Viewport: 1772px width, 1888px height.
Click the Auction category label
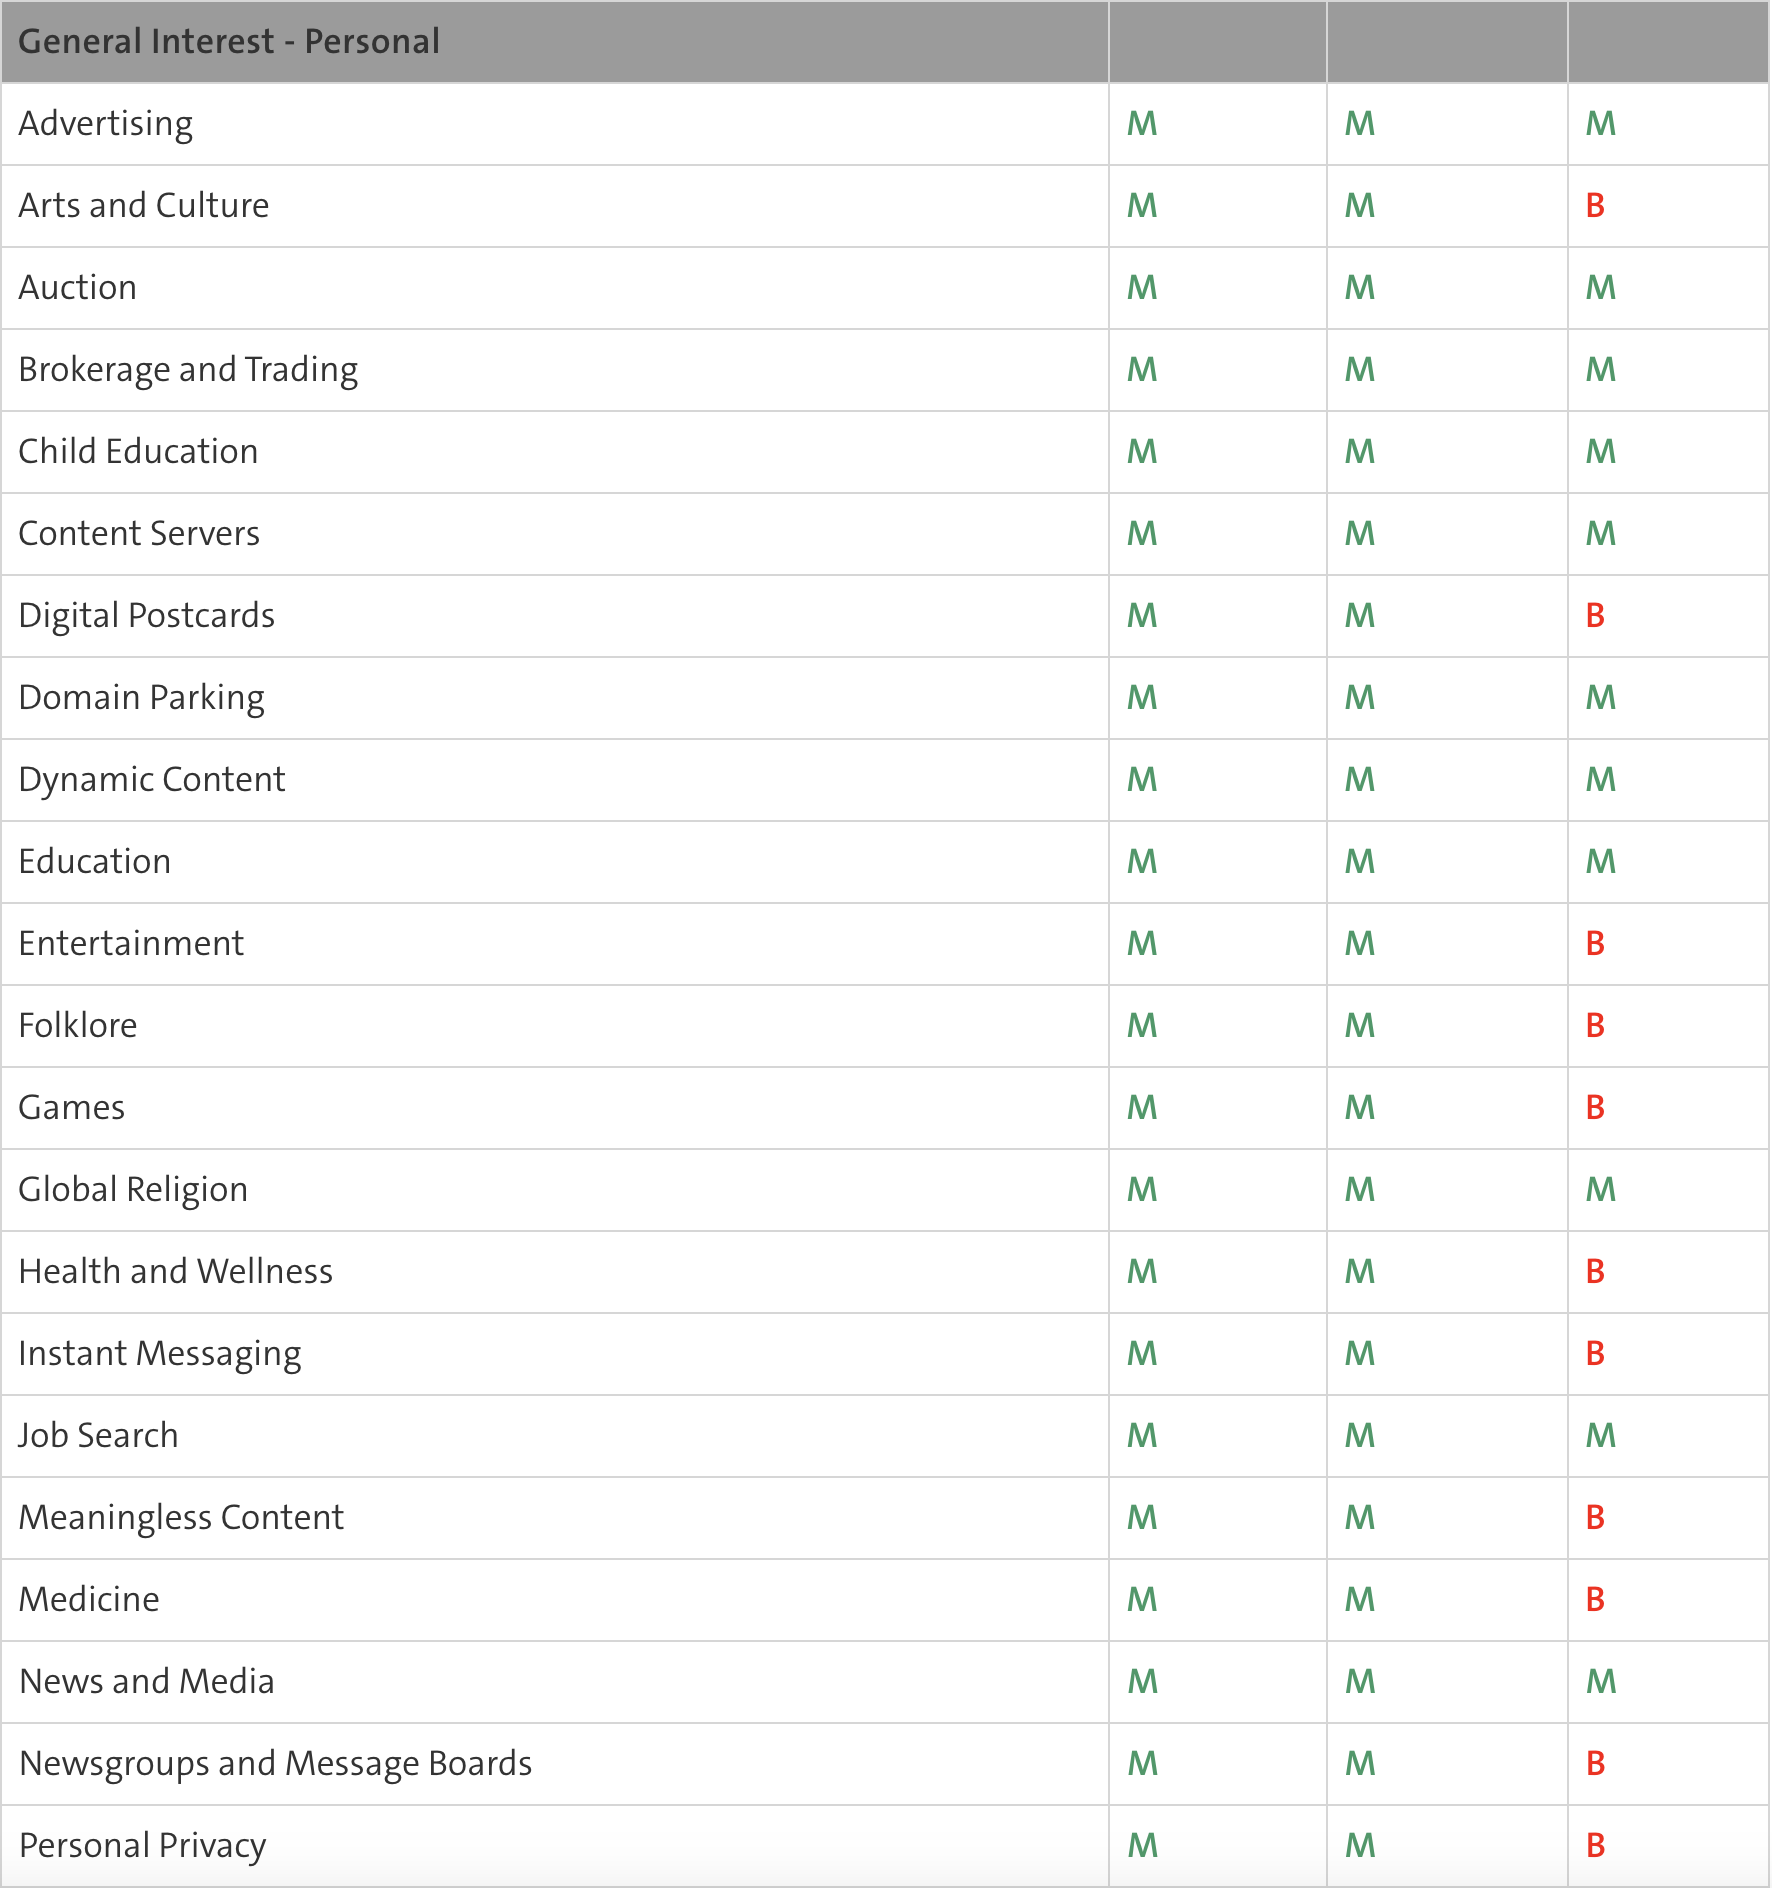(78, 288)
